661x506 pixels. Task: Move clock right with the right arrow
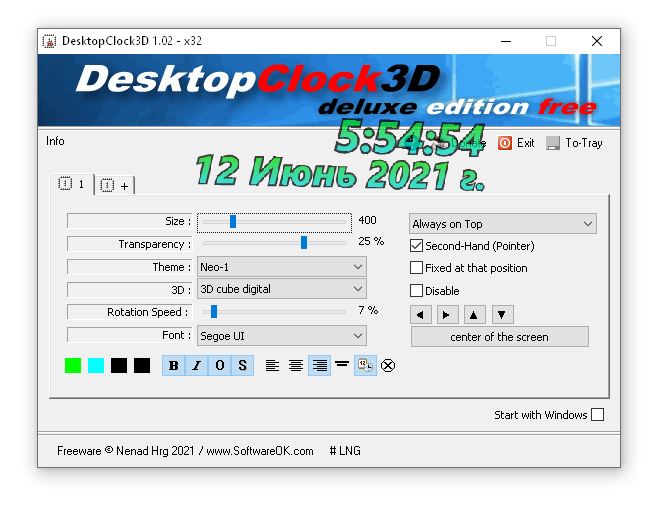point(447,315)
